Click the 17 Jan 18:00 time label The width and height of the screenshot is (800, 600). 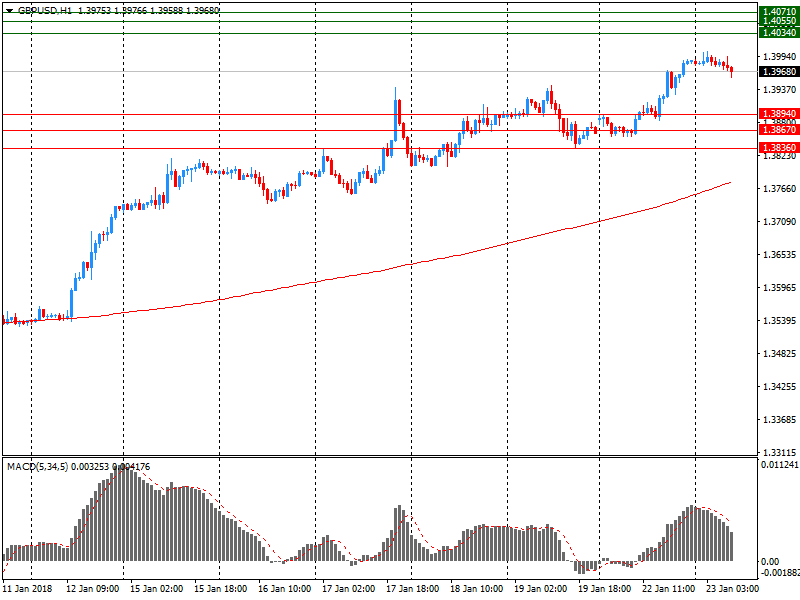[412, 588]
